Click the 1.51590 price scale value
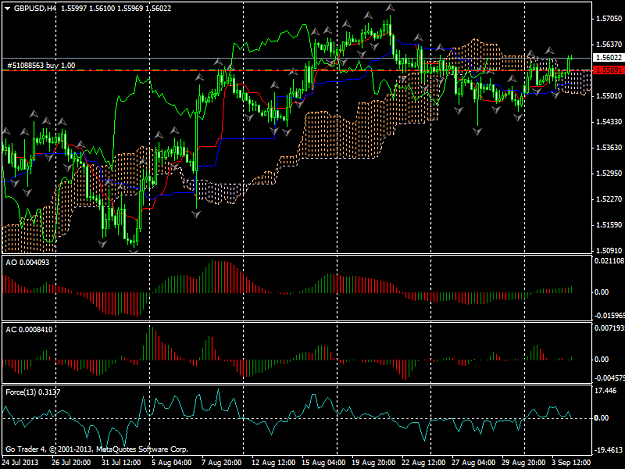625x469 pixels. click(x=609, y=225)
